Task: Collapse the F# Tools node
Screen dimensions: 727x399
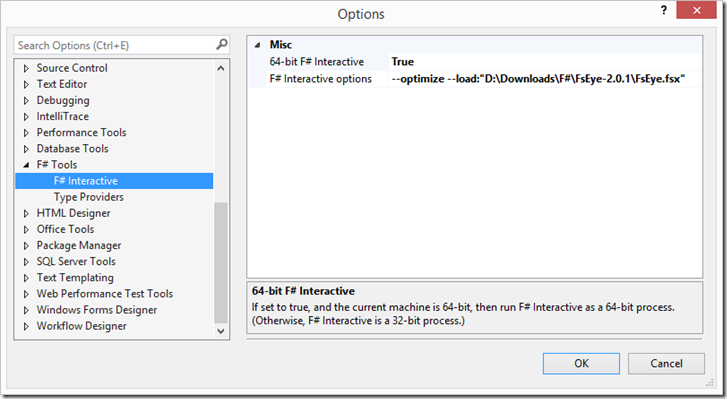Action: (x=26, y=165)
